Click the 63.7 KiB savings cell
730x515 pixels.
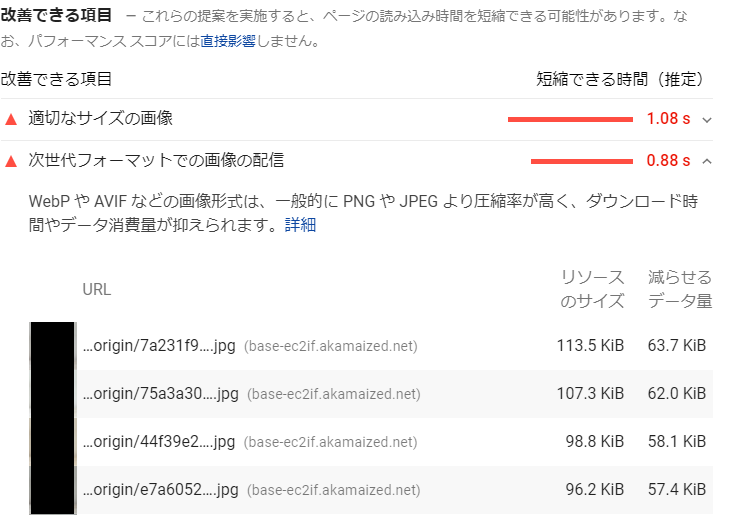point(677,346)
